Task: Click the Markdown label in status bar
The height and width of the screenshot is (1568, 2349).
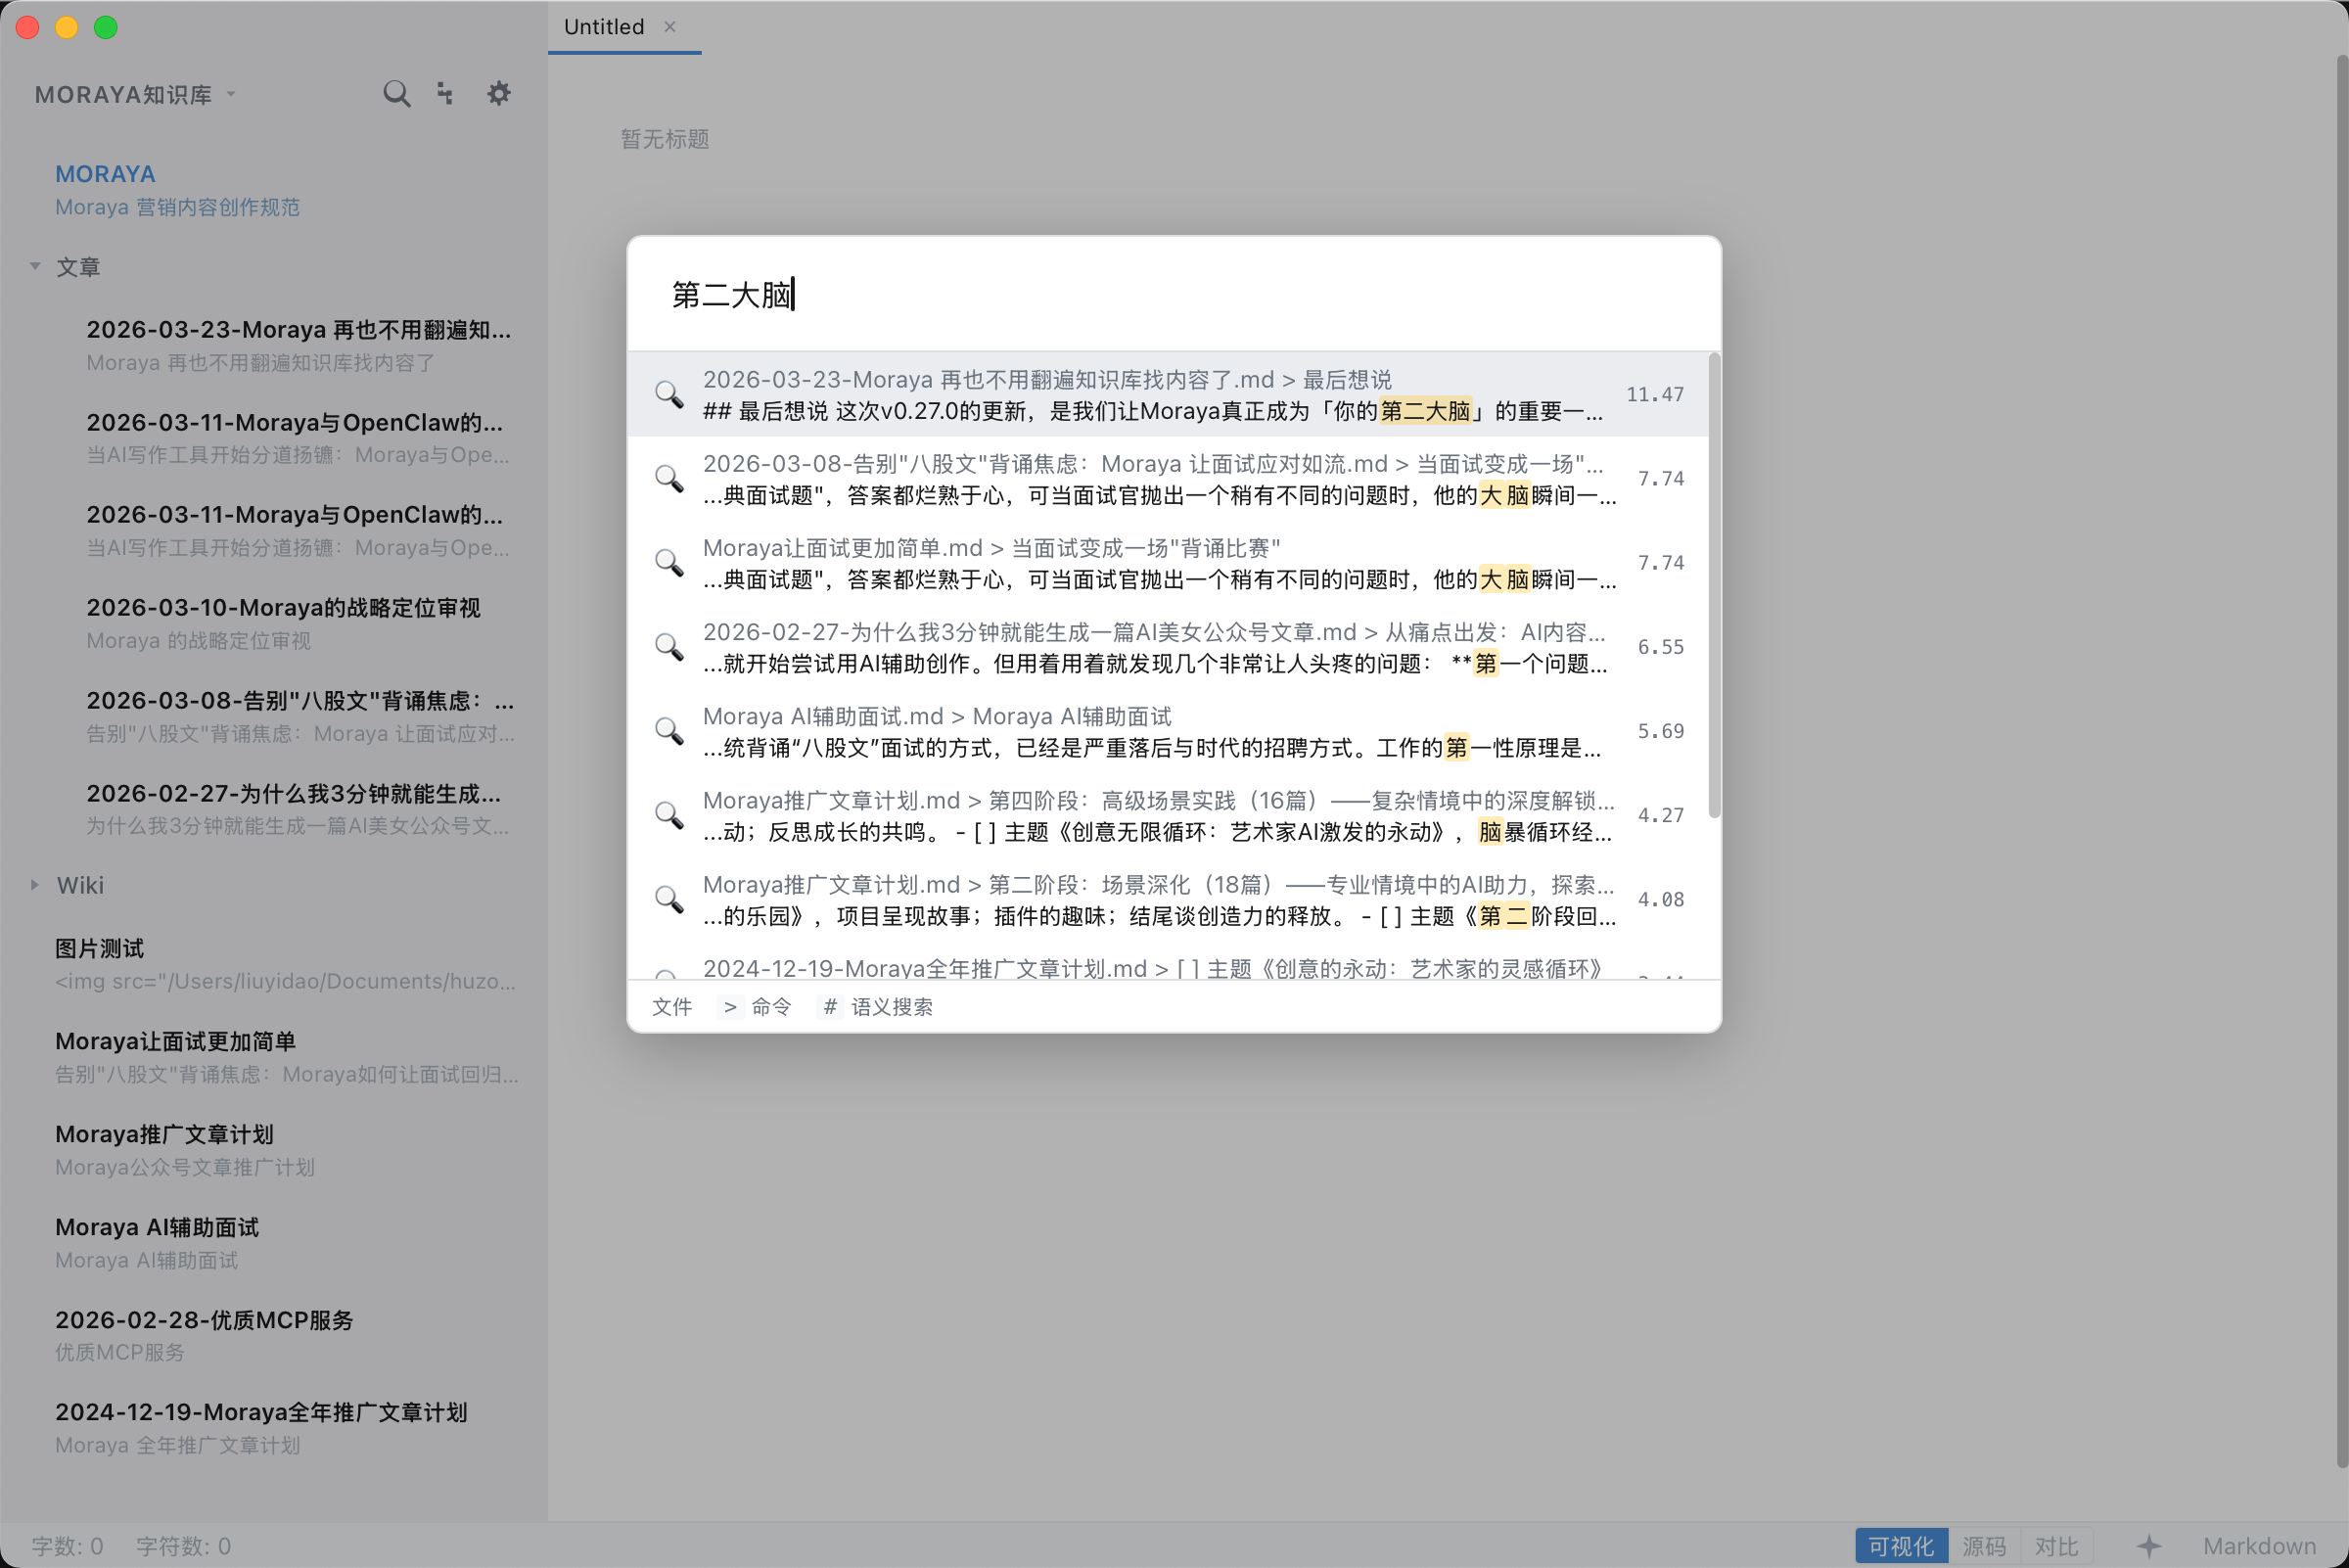Action: tap(2258, 1546)
